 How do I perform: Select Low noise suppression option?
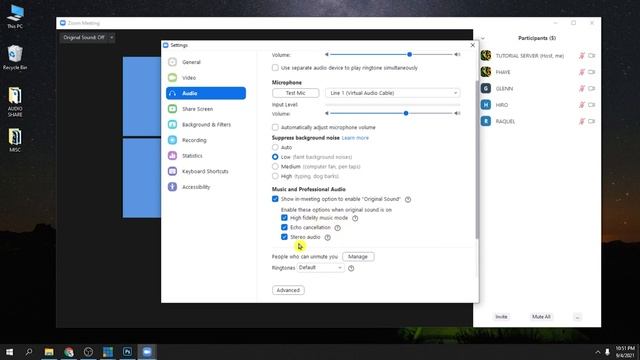[275, 157]
